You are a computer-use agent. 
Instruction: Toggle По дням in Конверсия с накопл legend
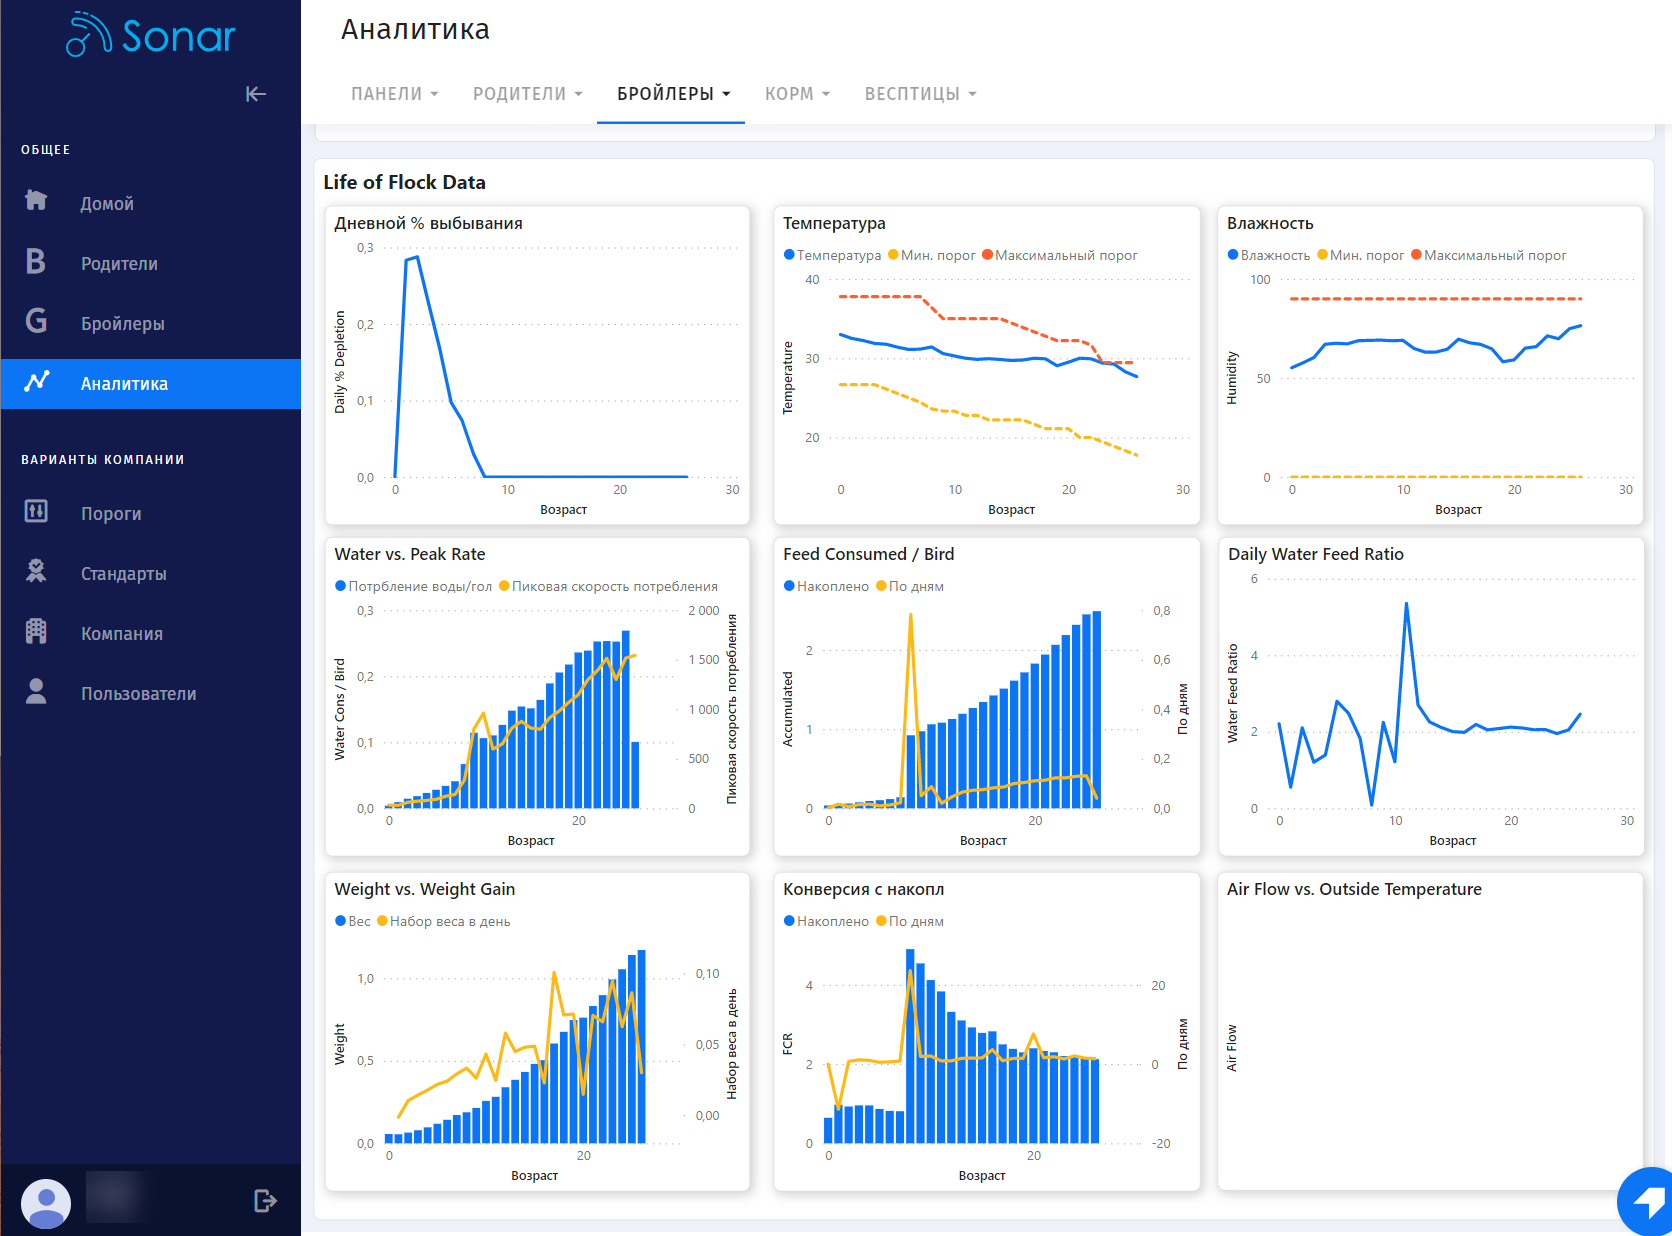(x=910, y=921)
